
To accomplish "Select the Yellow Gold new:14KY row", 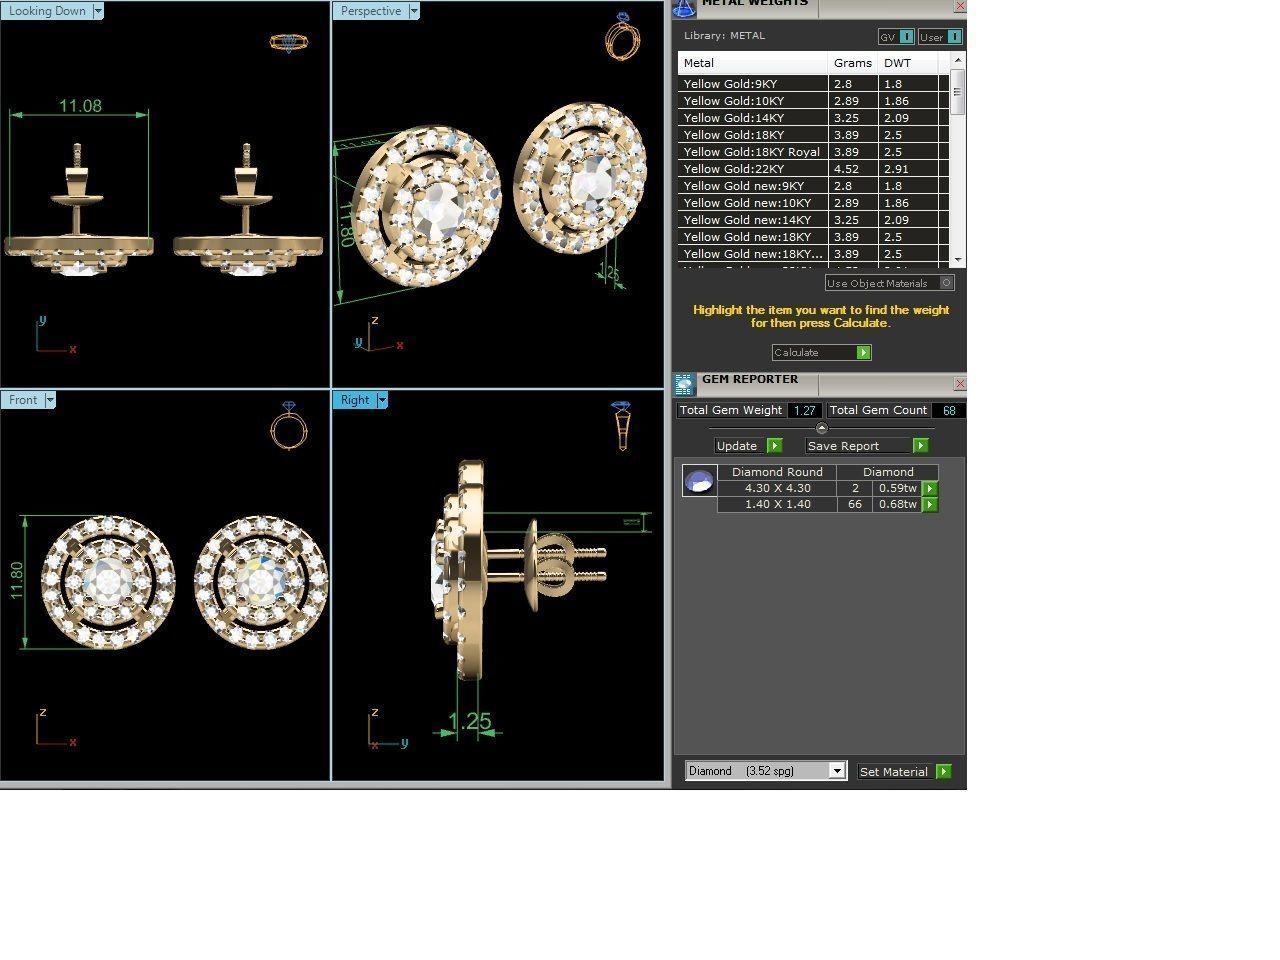I will click(813, 220).
